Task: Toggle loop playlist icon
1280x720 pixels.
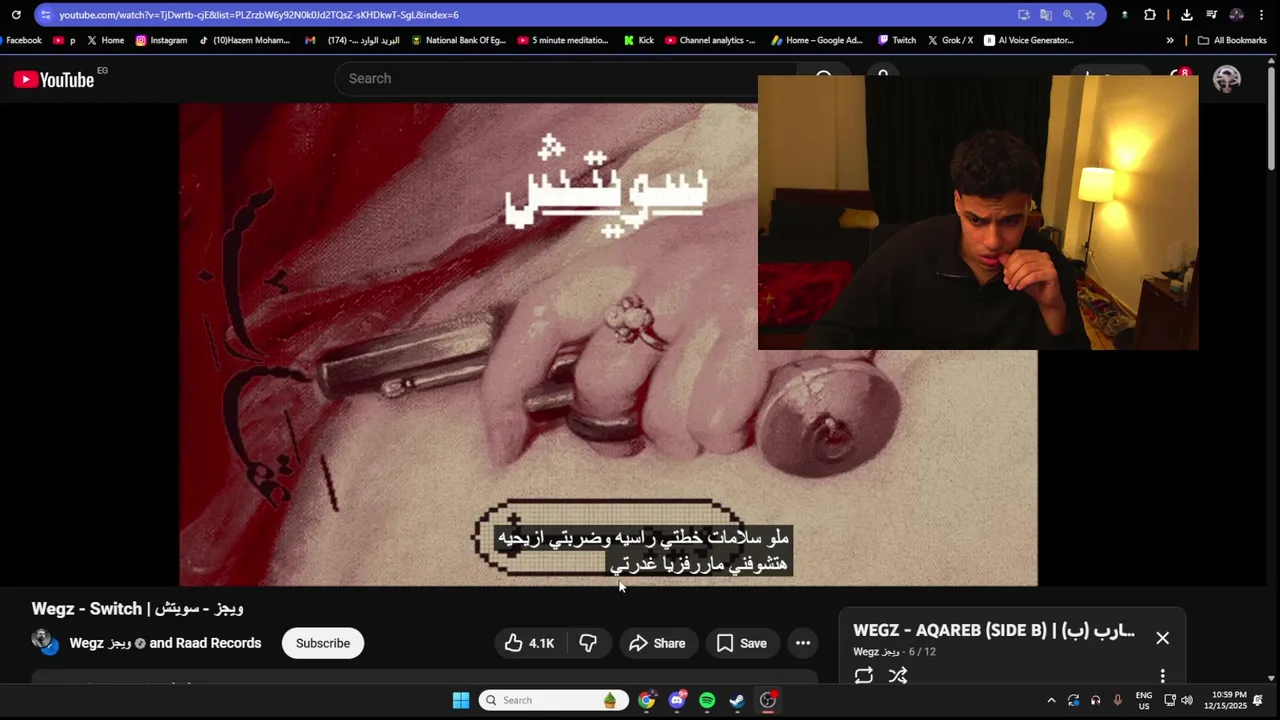Action: pos(864,676)
